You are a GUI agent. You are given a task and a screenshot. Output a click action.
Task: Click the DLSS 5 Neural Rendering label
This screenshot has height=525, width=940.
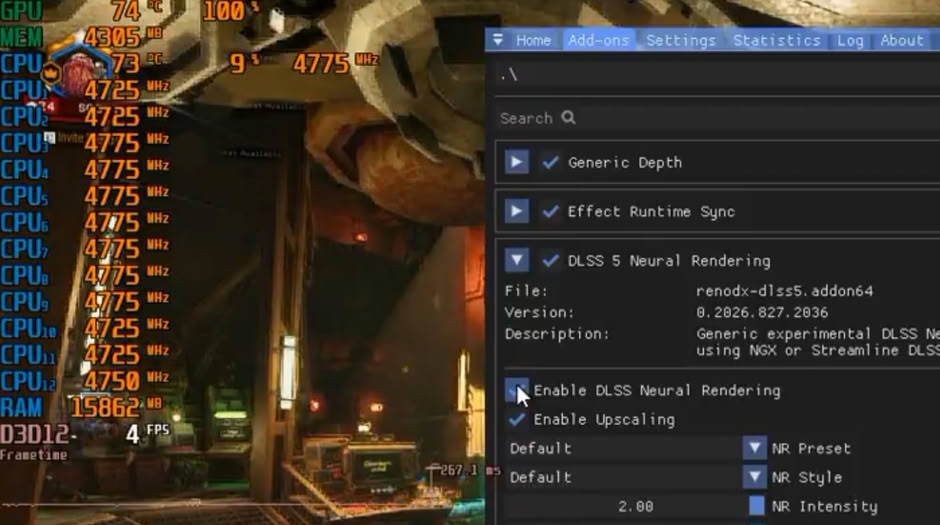click(x=669, y=261)
